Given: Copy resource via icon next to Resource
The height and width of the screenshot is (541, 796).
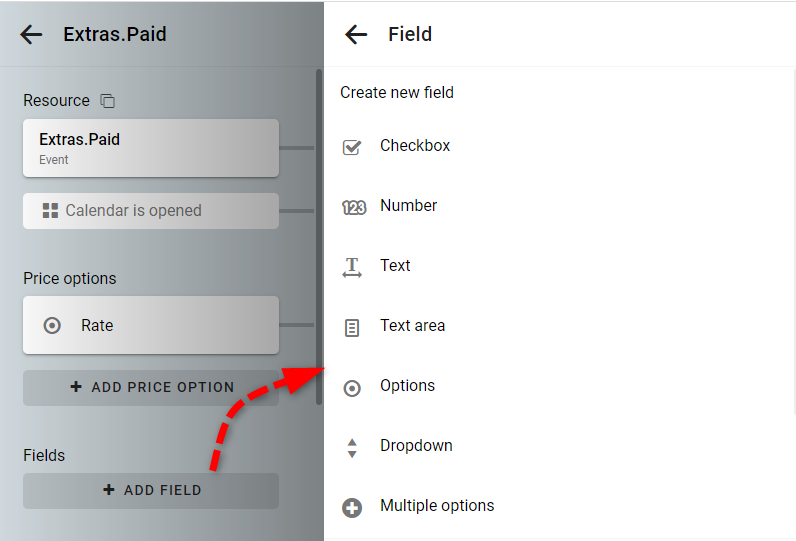Looking at the screenshot, I should [108, 101].
